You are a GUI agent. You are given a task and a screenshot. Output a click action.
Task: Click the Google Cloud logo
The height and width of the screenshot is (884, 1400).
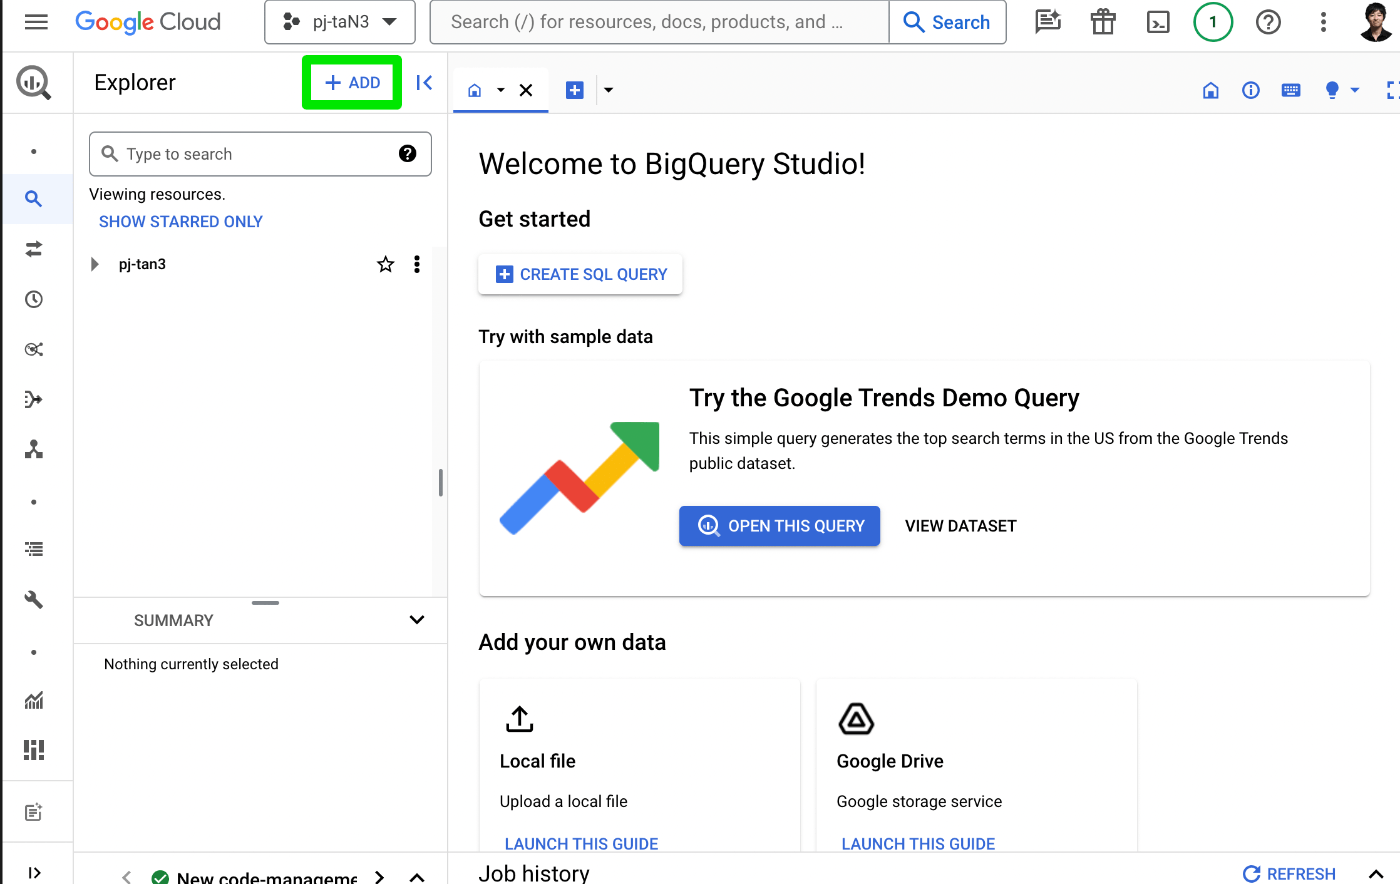click(x=148, y=22)
